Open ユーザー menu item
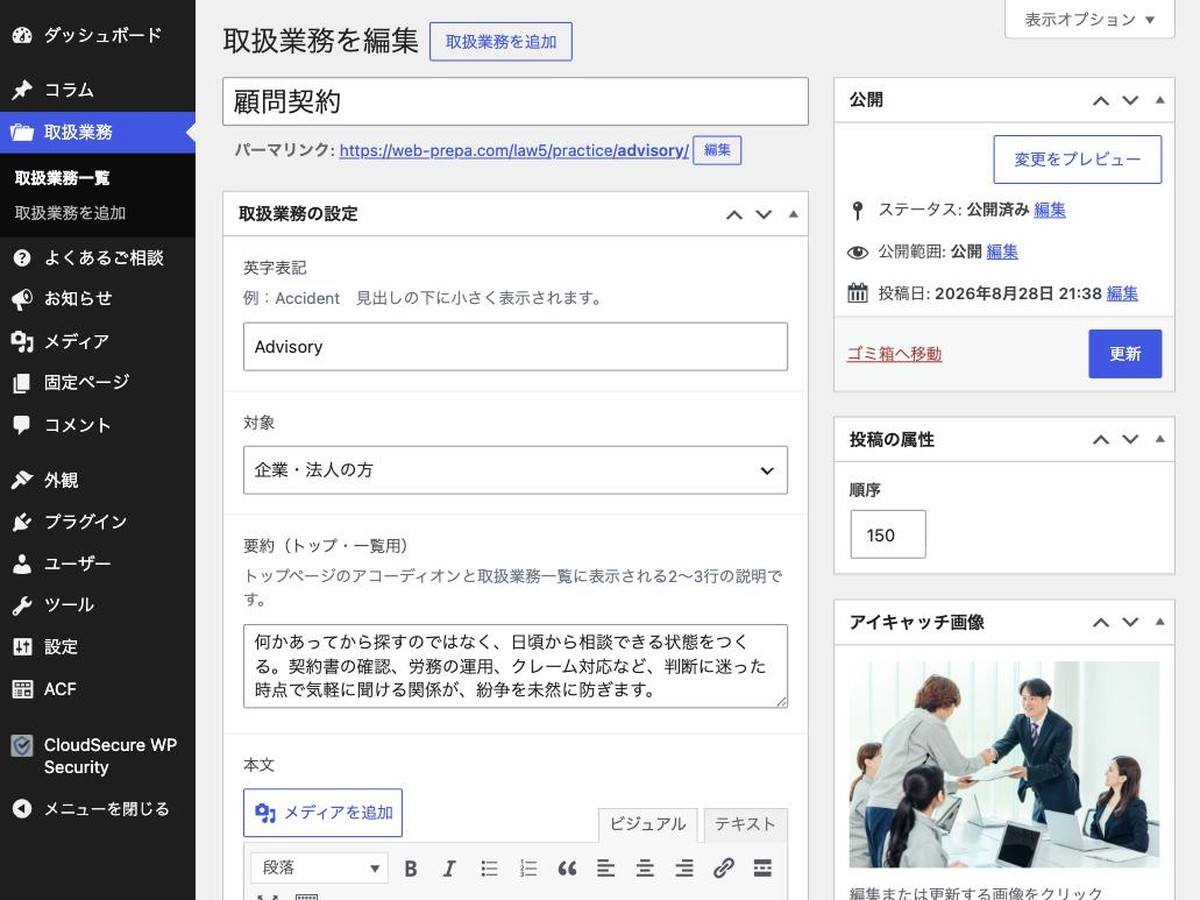The height and width of the screenshot is (900, 1200). coord(98,564)
